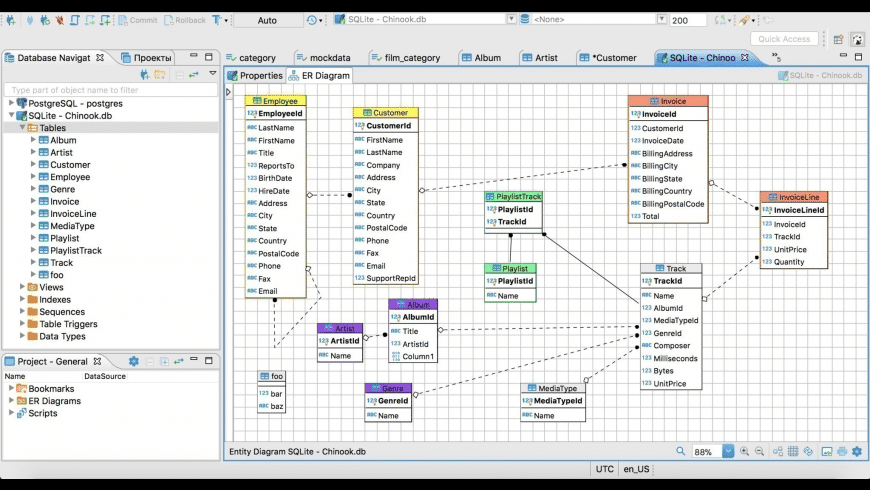
Task: Zoom in on the ER diagram
Action: (744, 452)
